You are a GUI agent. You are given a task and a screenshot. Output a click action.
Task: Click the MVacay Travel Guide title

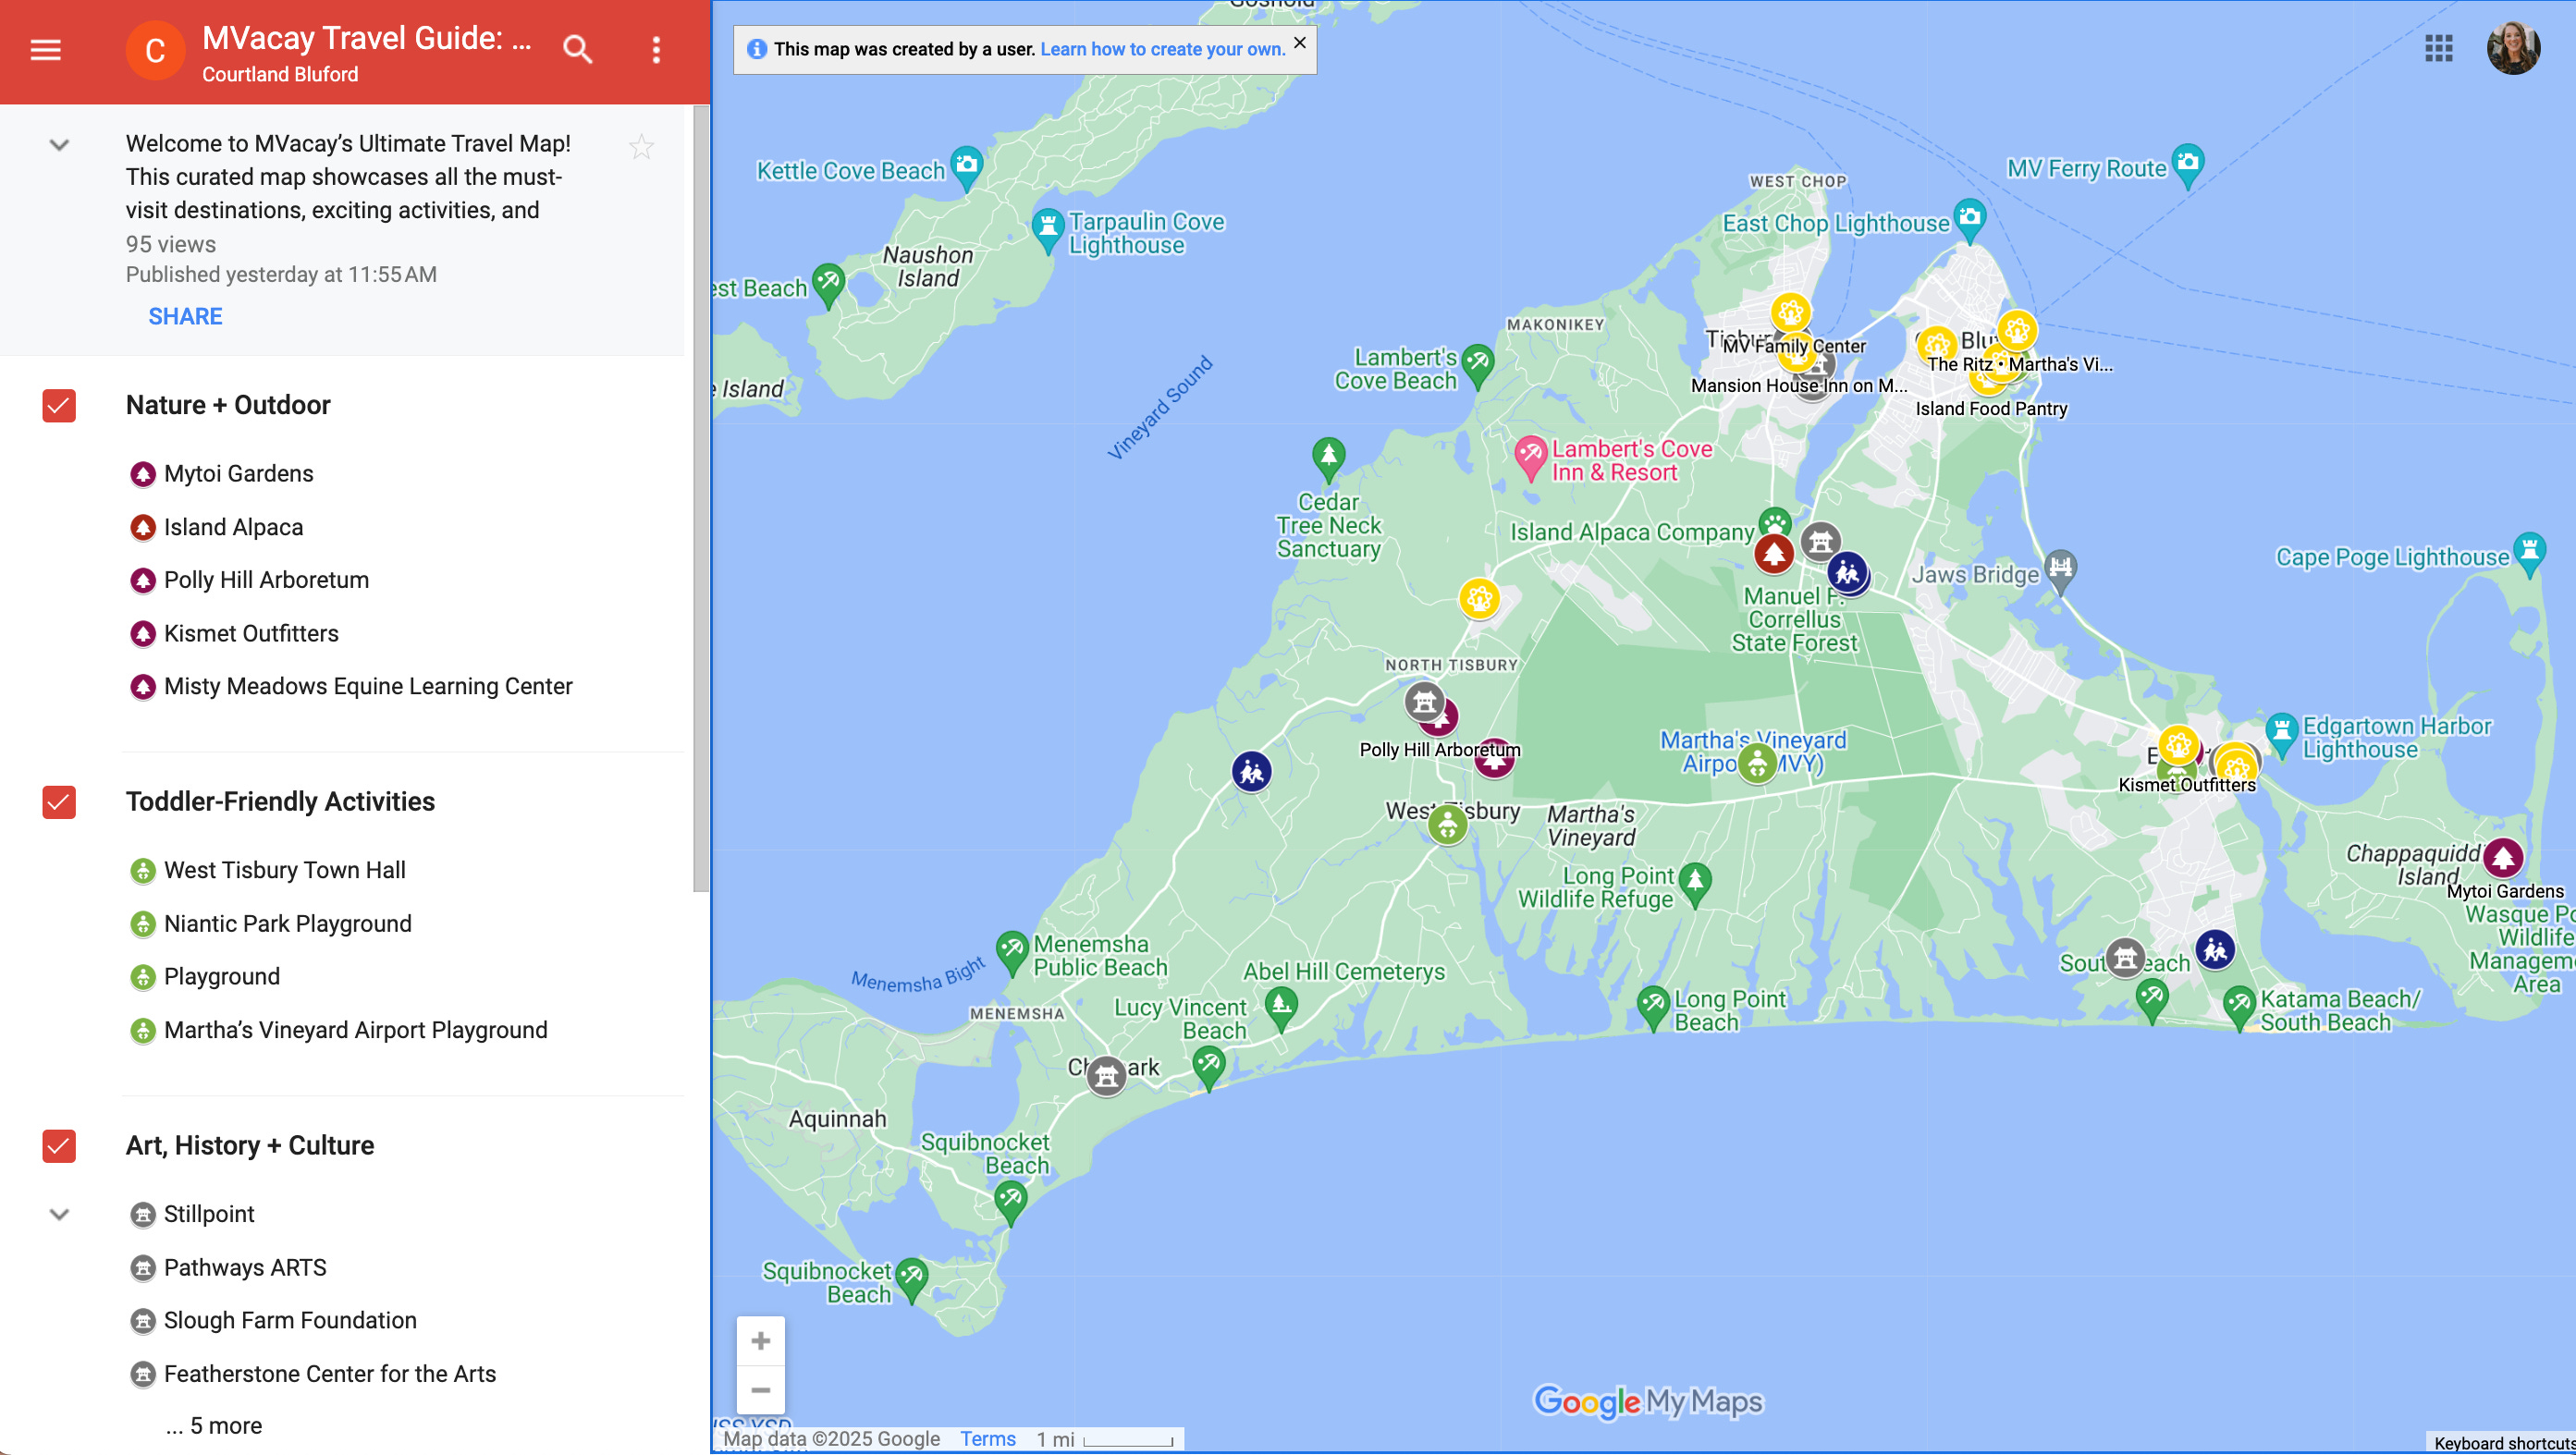(x=366, y=38)
